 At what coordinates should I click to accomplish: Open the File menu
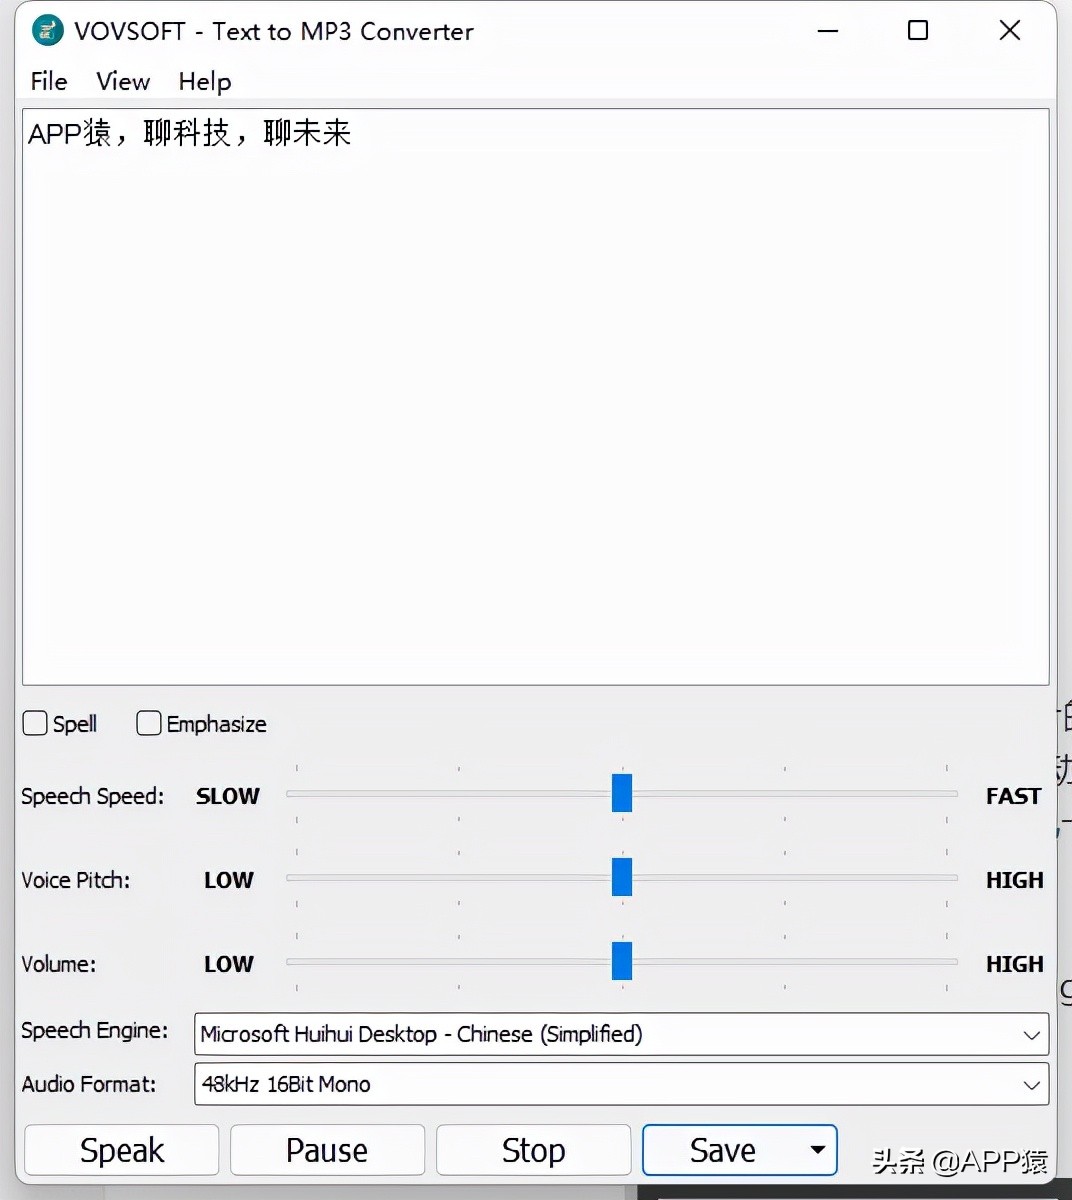tap(47, 82)
